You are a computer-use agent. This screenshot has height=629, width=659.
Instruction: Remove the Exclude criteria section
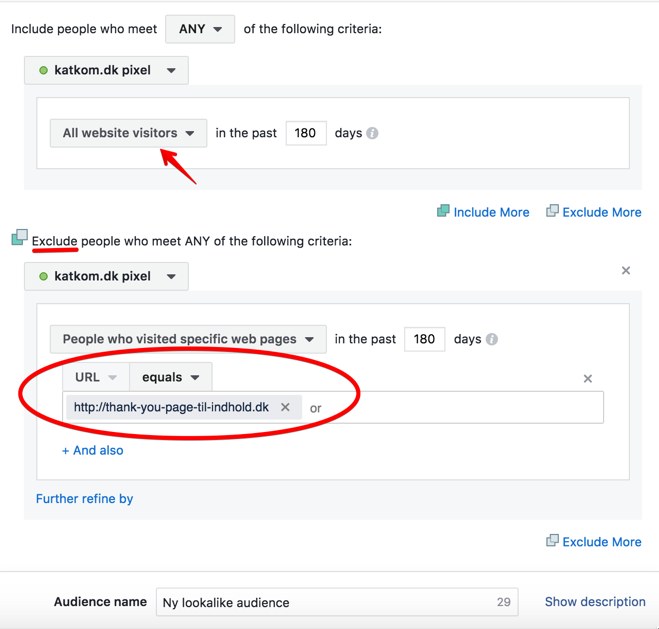click(x=626, y=271)
